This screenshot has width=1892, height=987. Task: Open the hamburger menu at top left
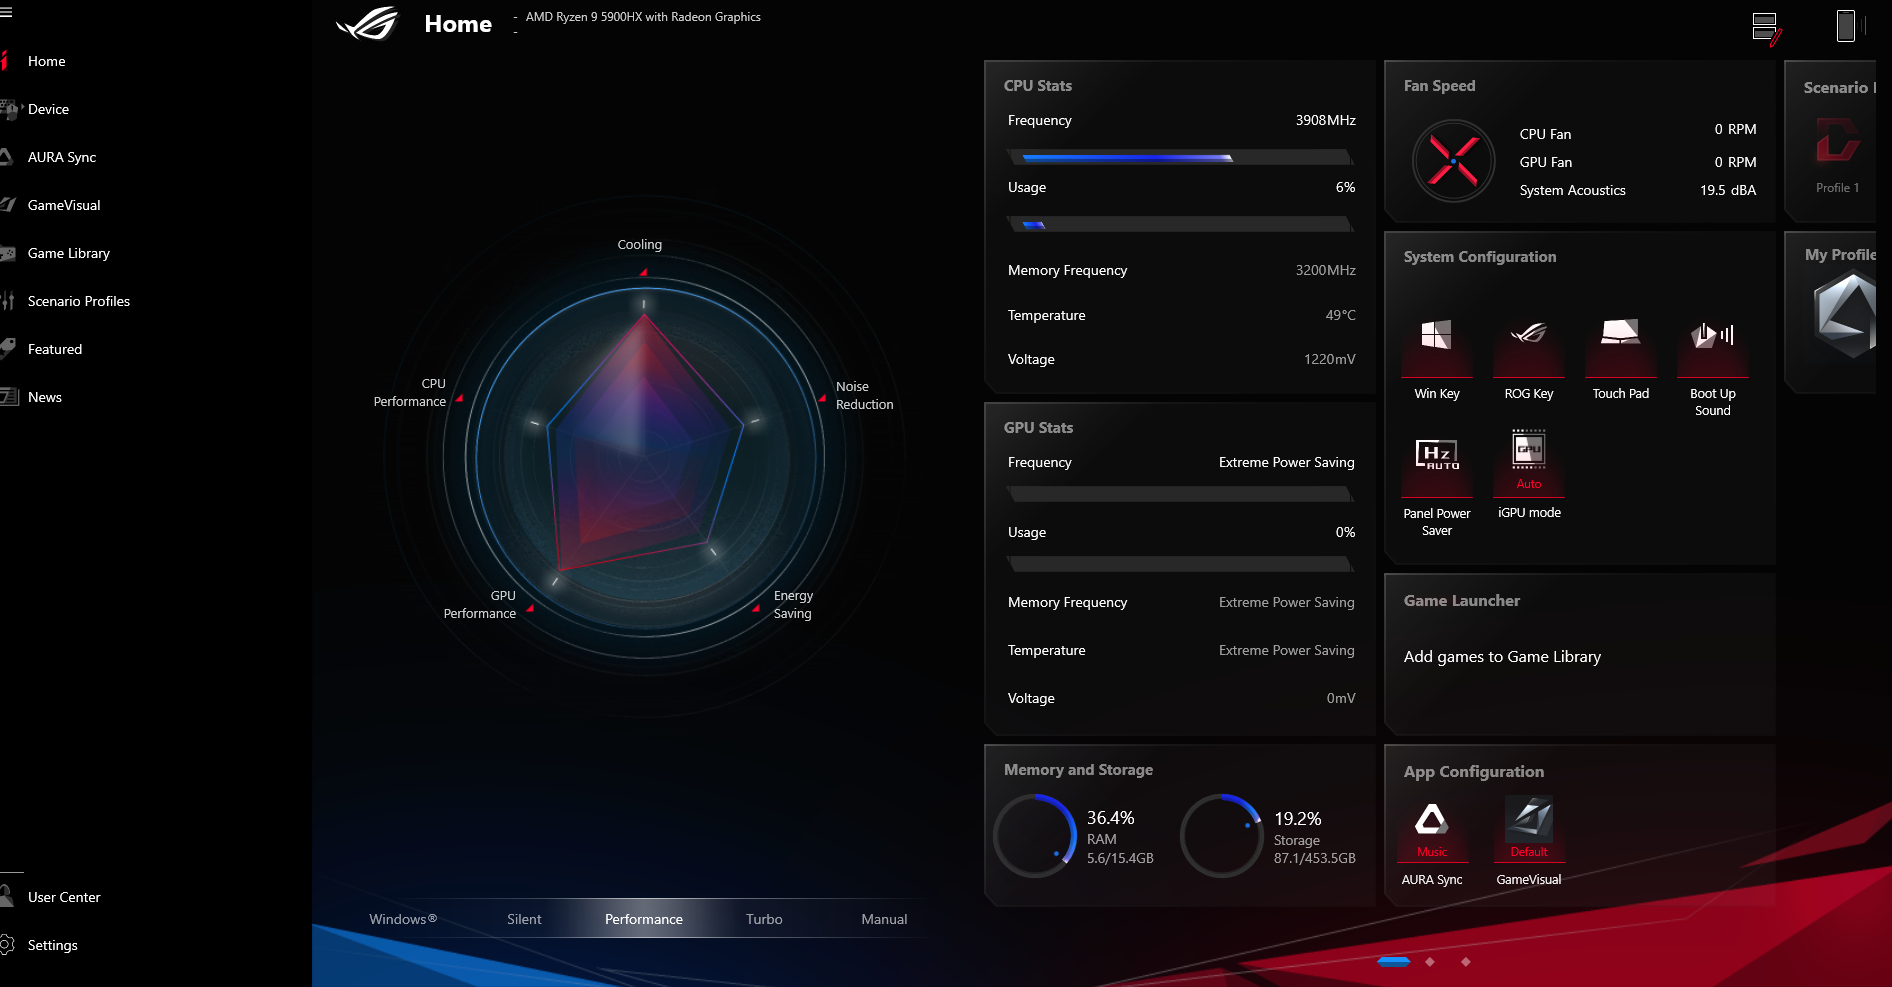[6, 13]
